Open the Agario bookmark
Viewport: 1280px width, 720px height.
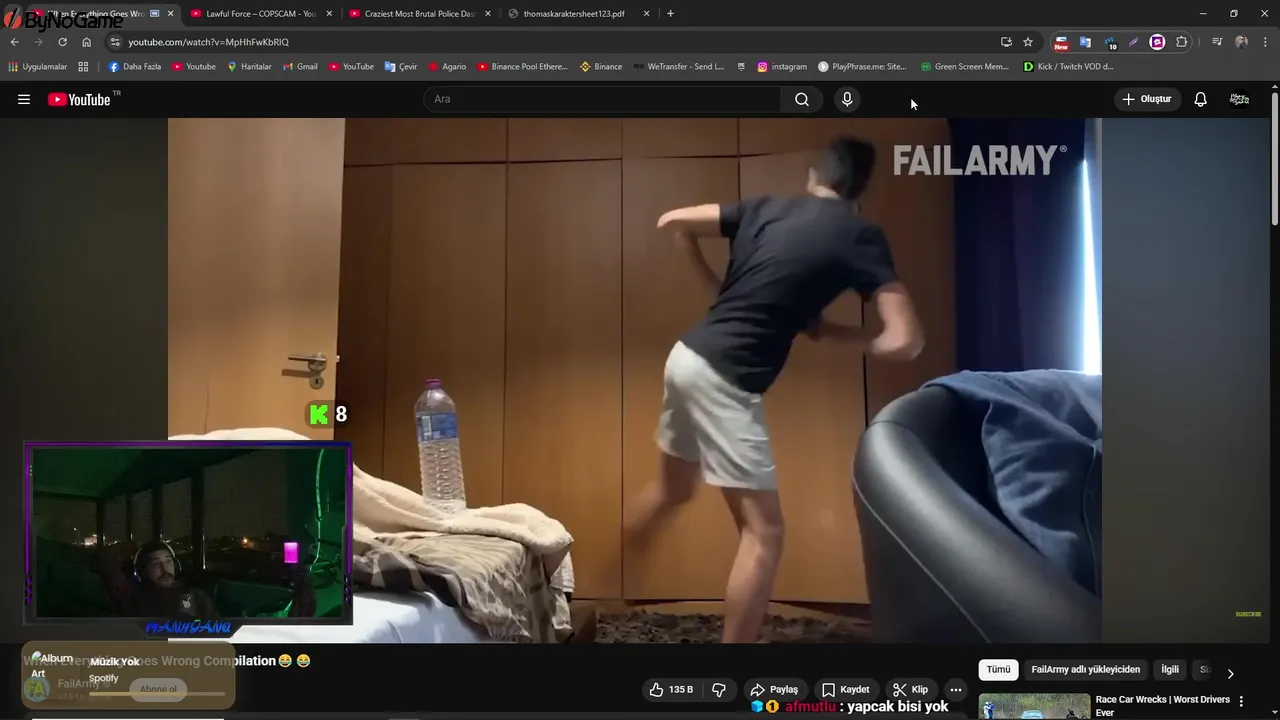[446, 67]
